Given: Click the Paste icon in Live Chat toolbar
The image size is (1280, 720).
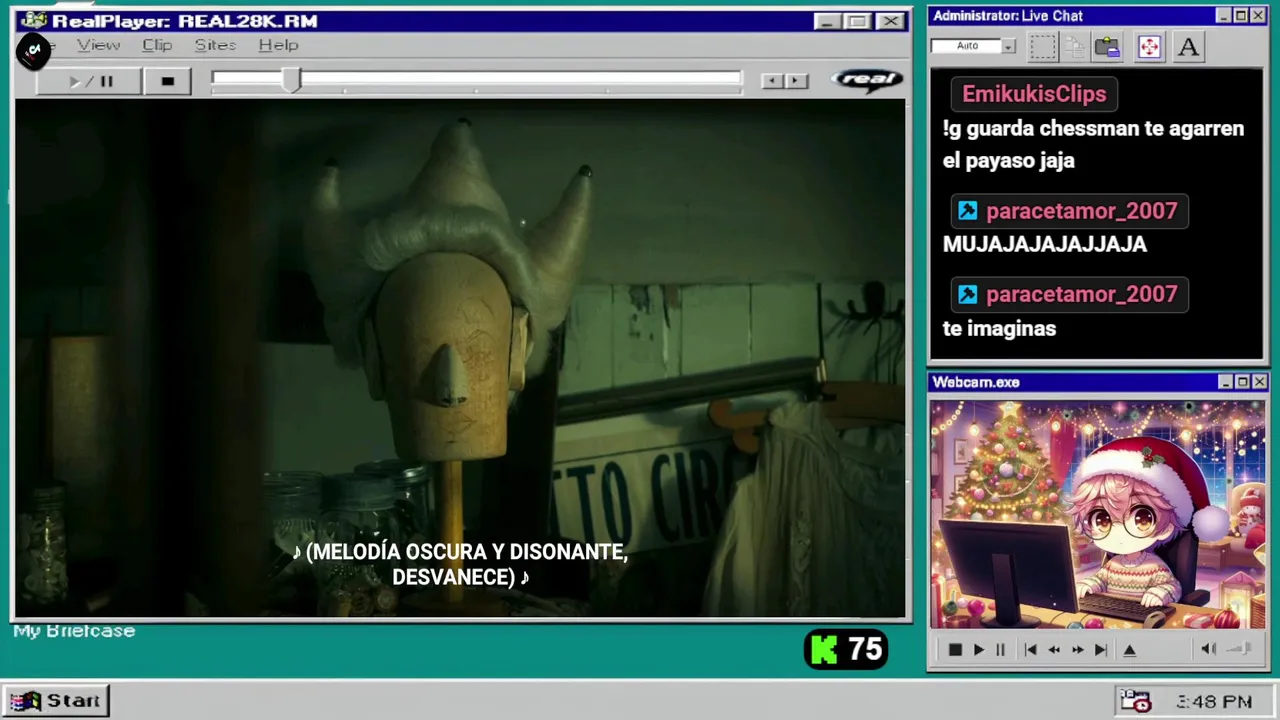Looking at the screenshot, I should coord(1107,46).
